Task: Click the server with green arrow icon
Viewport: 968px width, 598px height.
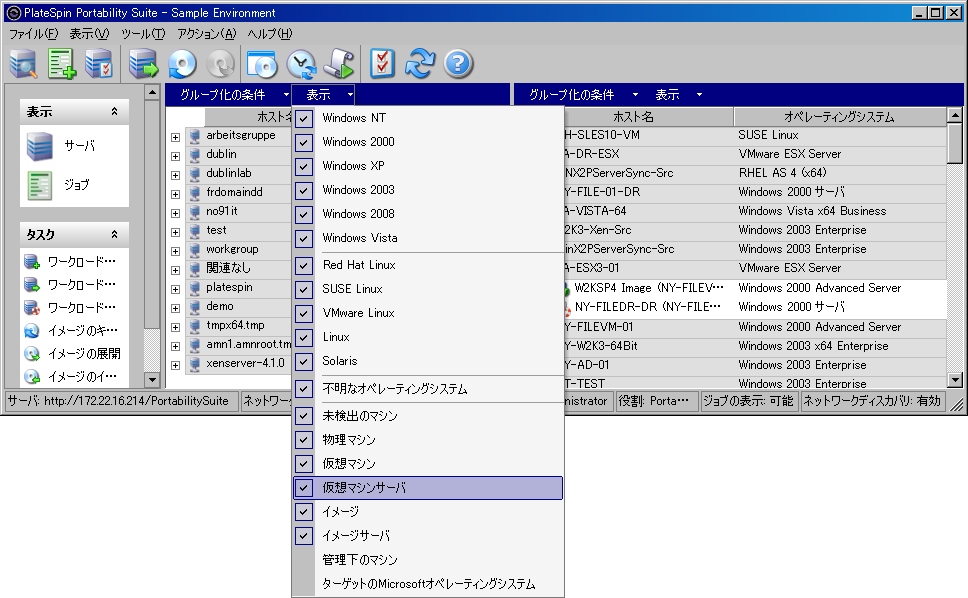Action: [143, 64]
